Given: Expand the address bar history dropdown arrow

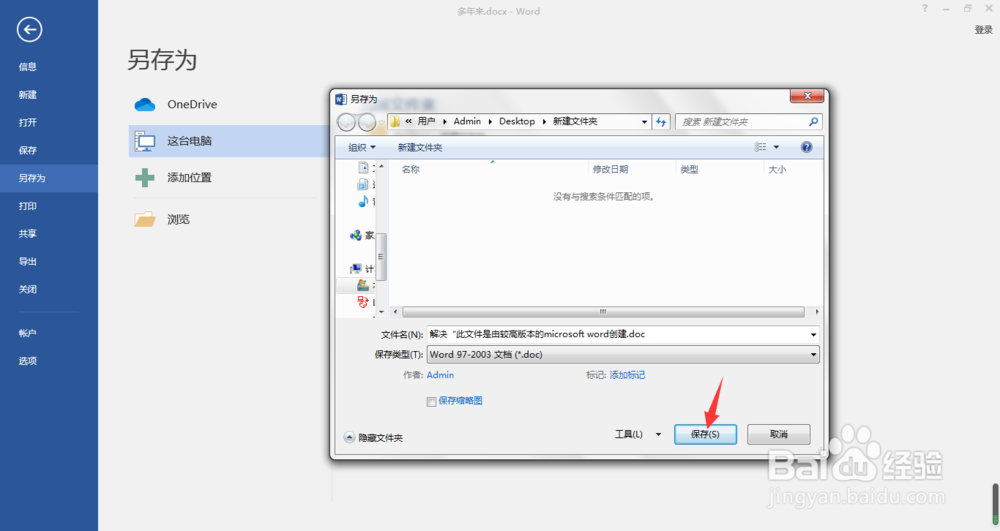Looking at the screenshot, I should coord(644,122).
